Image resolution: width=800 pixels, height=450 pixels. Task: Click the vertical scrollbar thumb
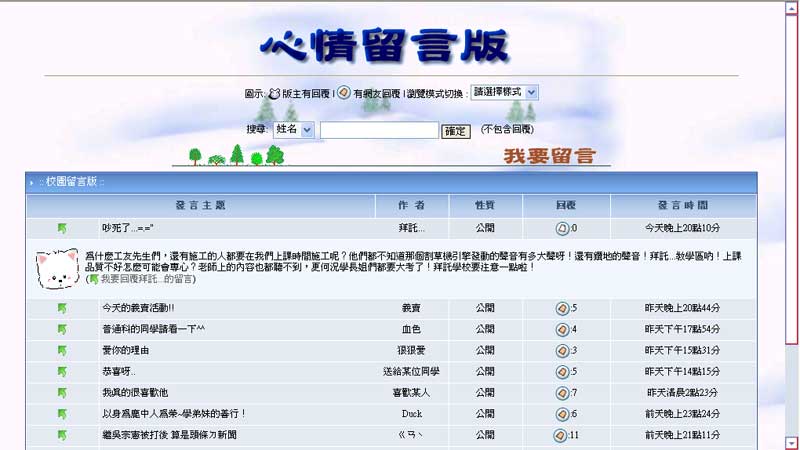coord(792,180)
